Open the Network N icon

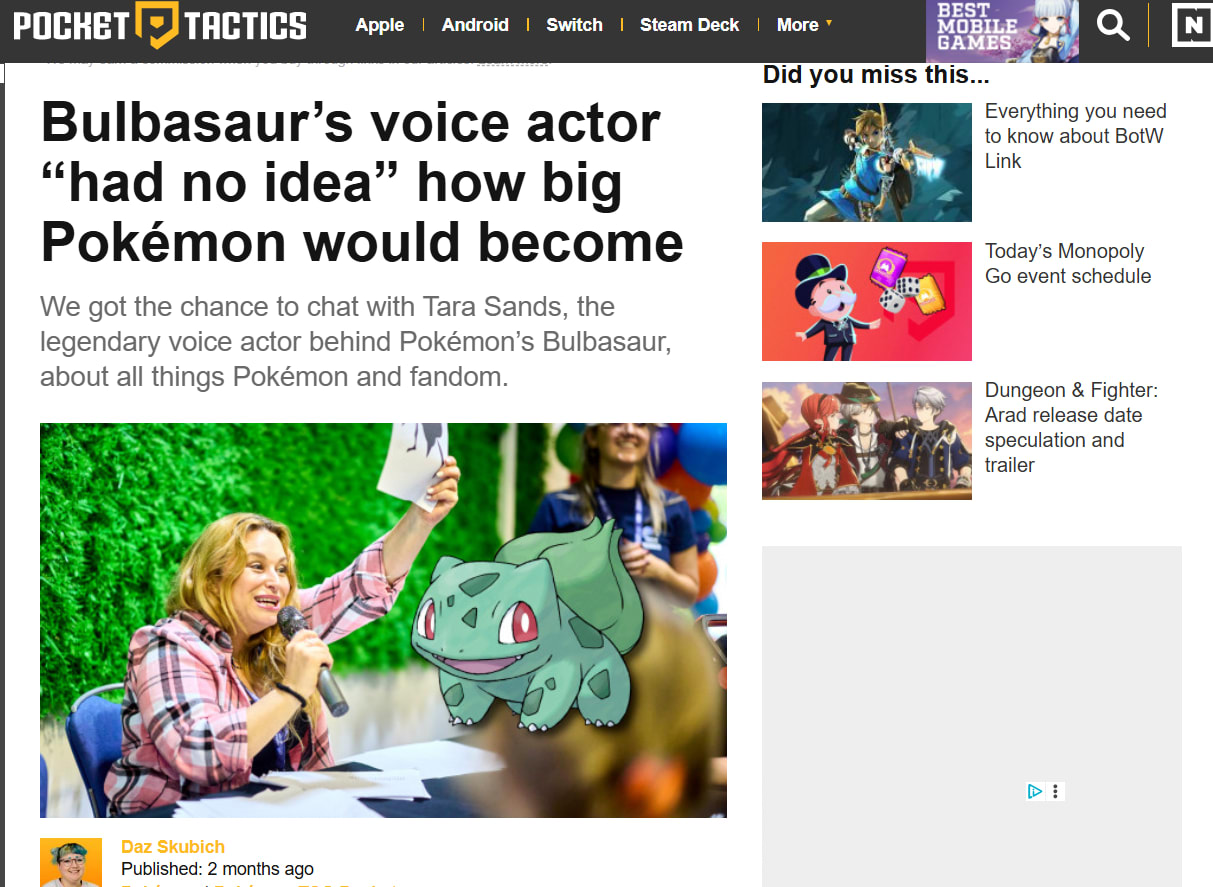click(1191, 25)
